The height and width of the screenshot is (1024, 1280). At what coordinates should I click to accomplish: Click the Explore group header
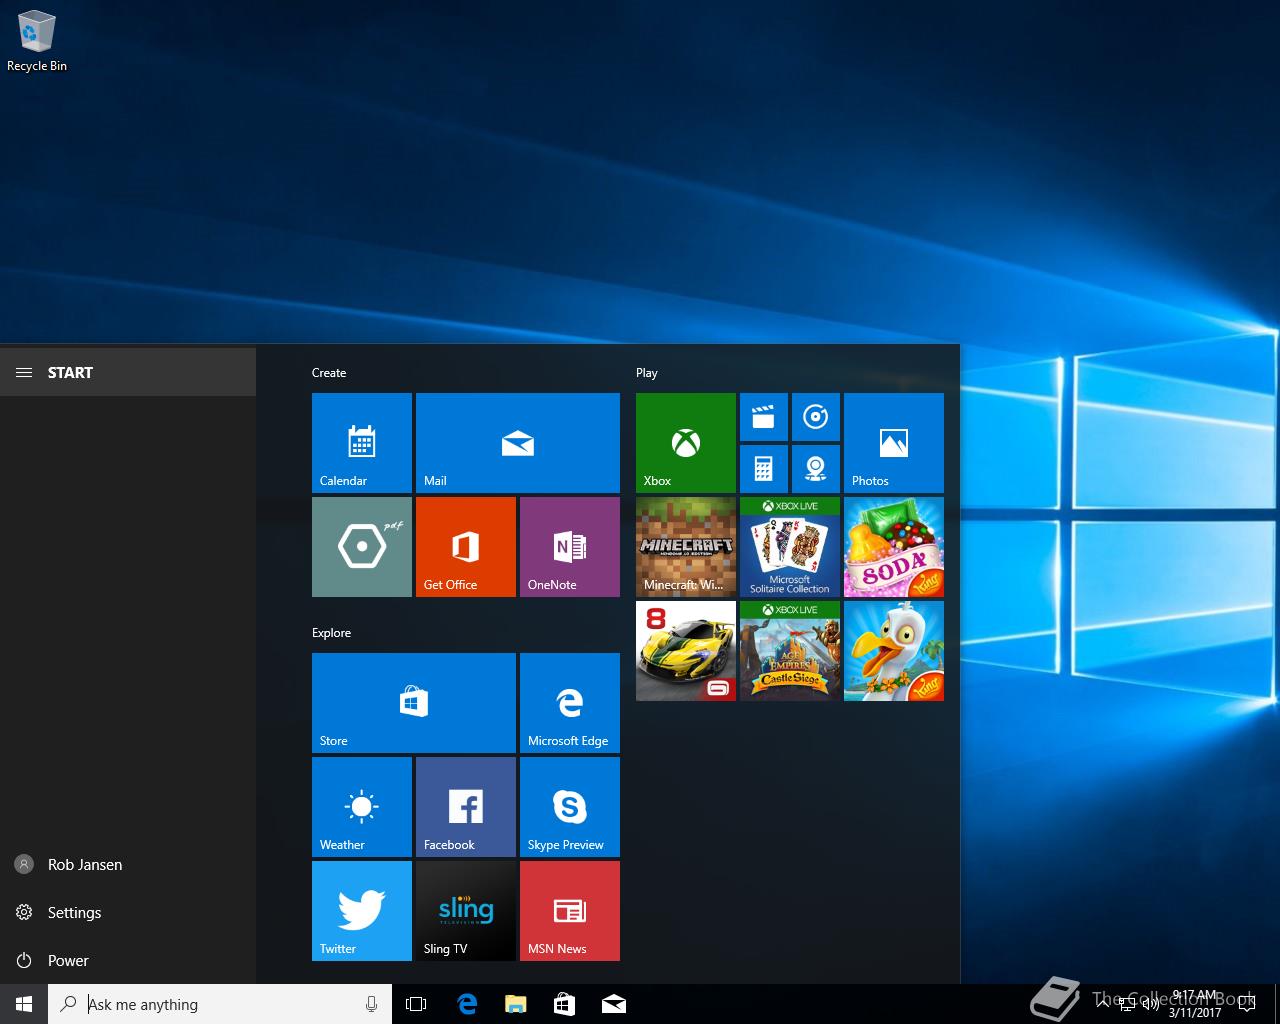point(331,633)
